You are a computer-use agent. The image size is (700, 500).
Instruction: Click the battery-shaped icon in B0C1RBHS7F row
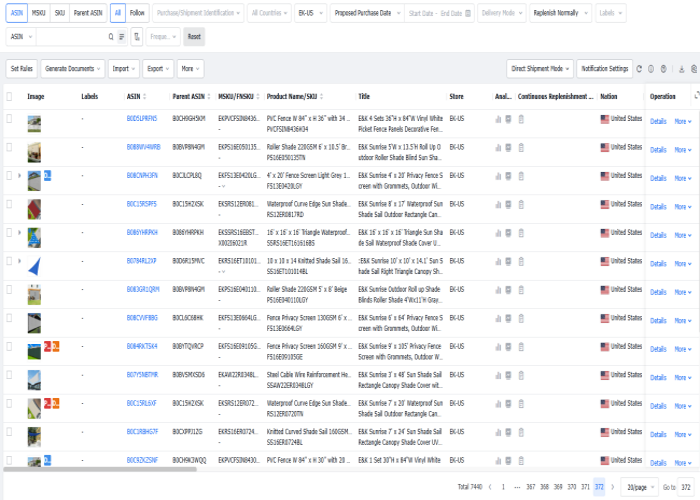click(x=521, y=432)
